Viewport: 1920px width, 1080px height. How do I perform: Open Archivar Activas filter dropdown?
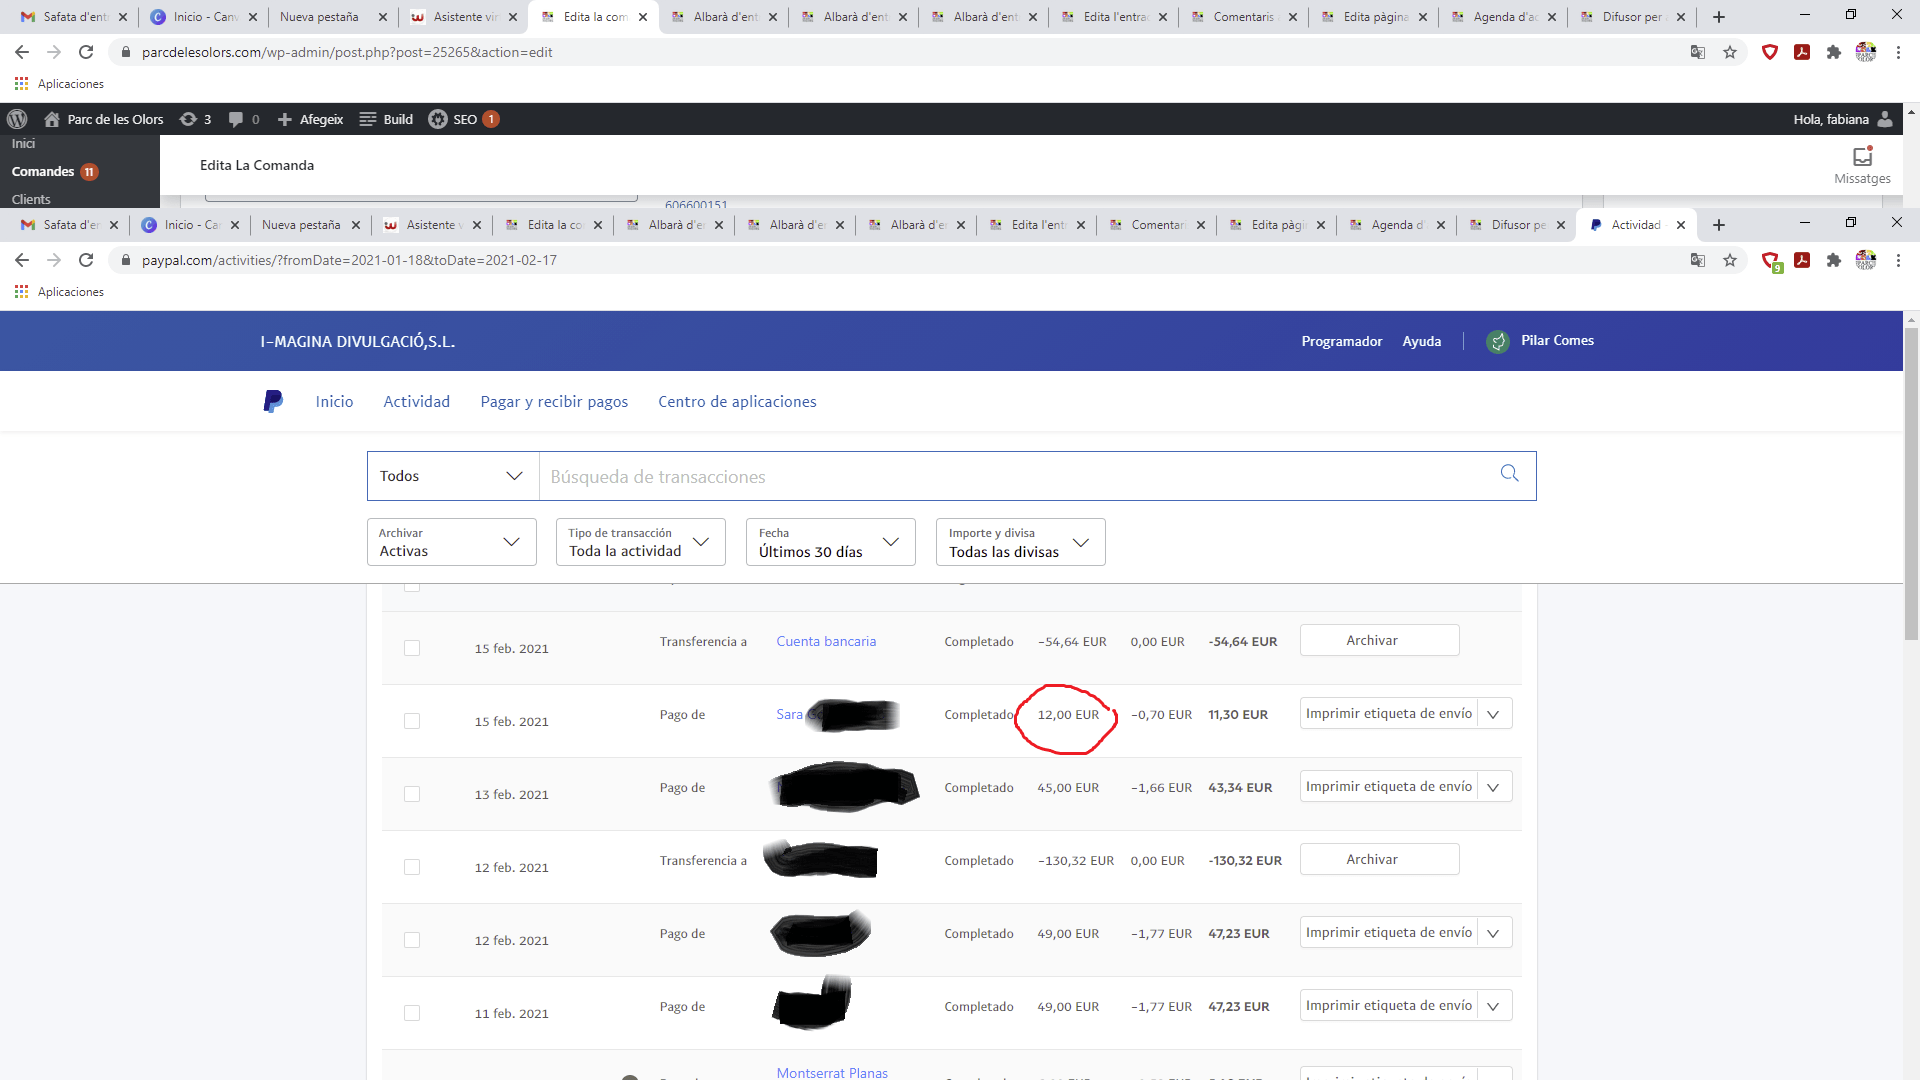452,542
